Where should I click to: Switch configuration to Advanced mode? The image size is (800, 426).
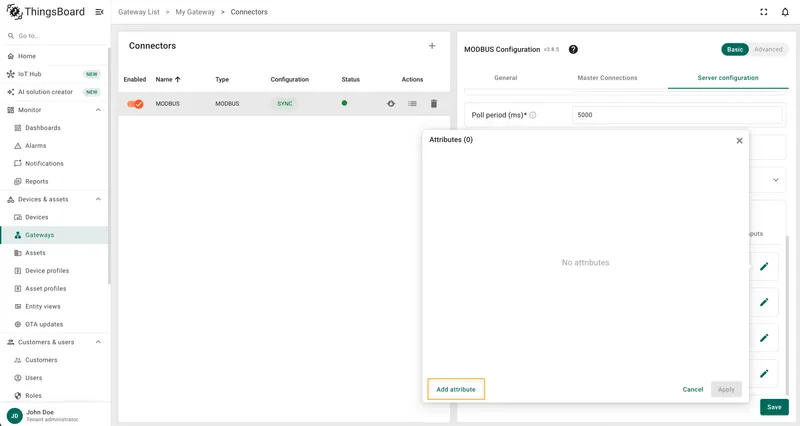[x=768, y=49]
